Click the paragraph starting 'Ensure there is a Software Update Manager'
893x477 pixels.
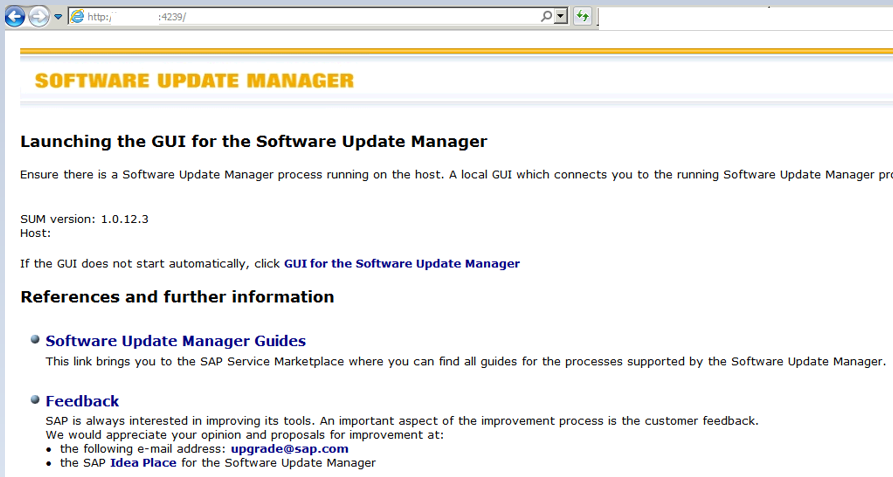(456, 175)
